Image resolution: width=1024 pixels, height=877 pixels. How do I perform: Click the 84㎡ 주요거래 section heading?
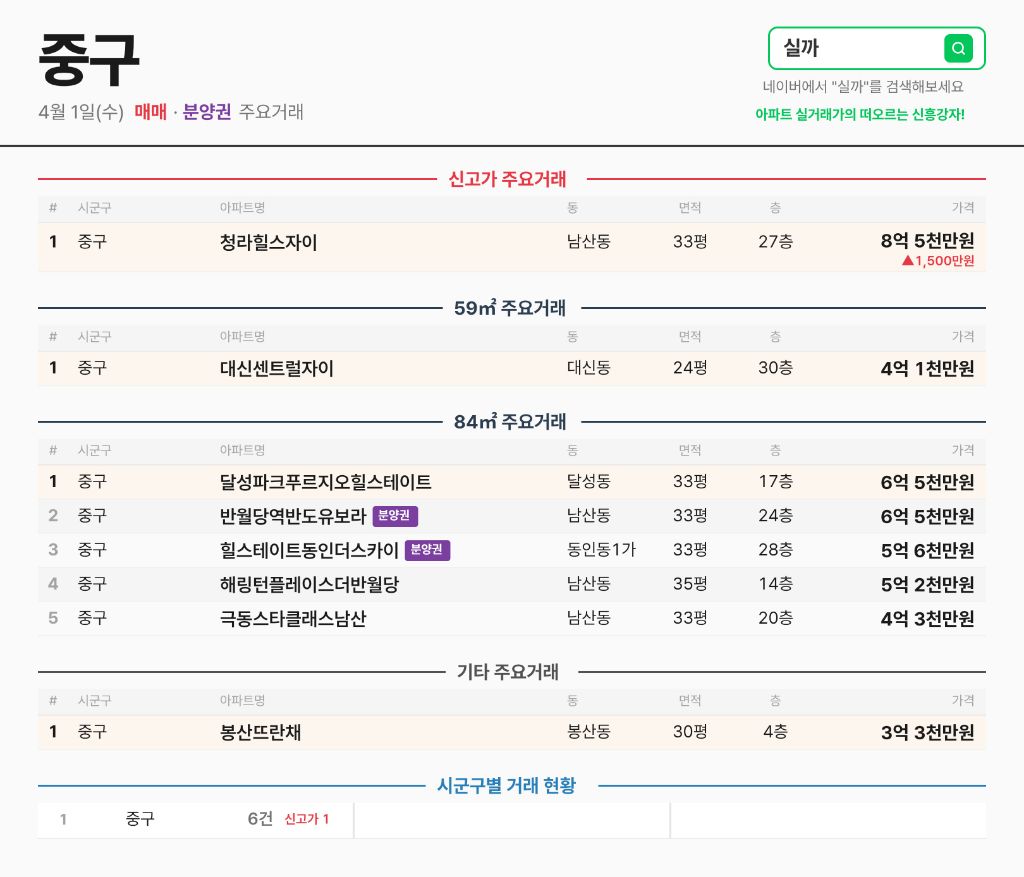[x=509, y=422]
